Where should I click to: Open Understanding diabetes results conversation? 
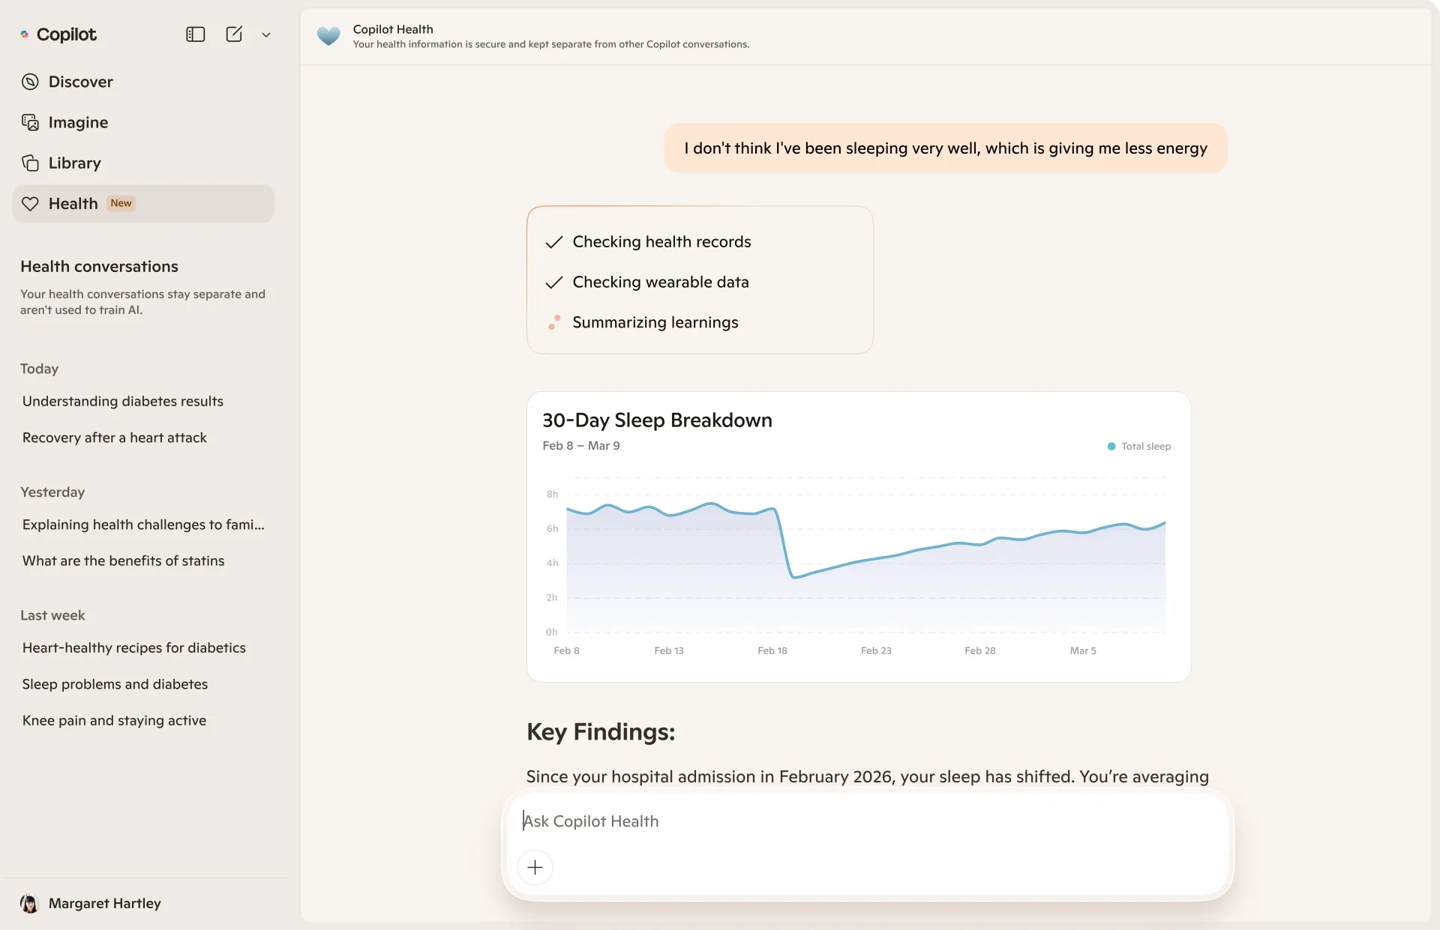coord(123,401)
